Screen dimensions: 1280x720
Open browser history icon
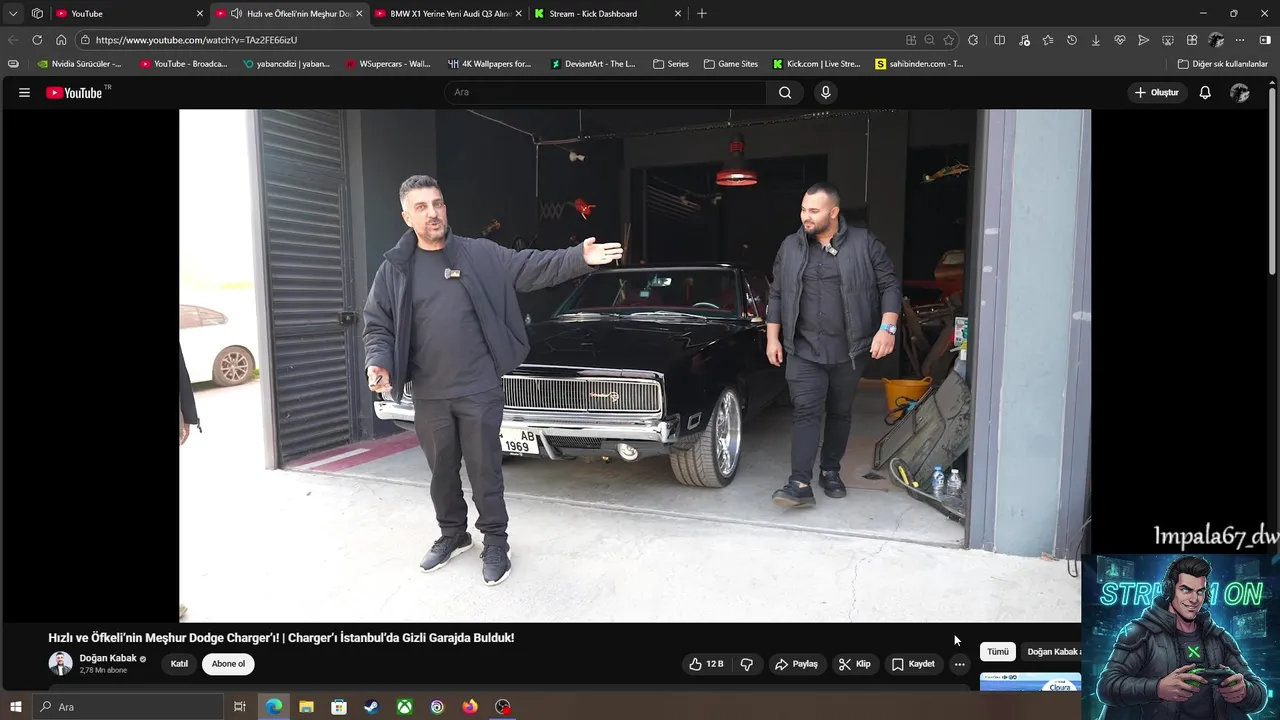click(x=1072, y=40)
